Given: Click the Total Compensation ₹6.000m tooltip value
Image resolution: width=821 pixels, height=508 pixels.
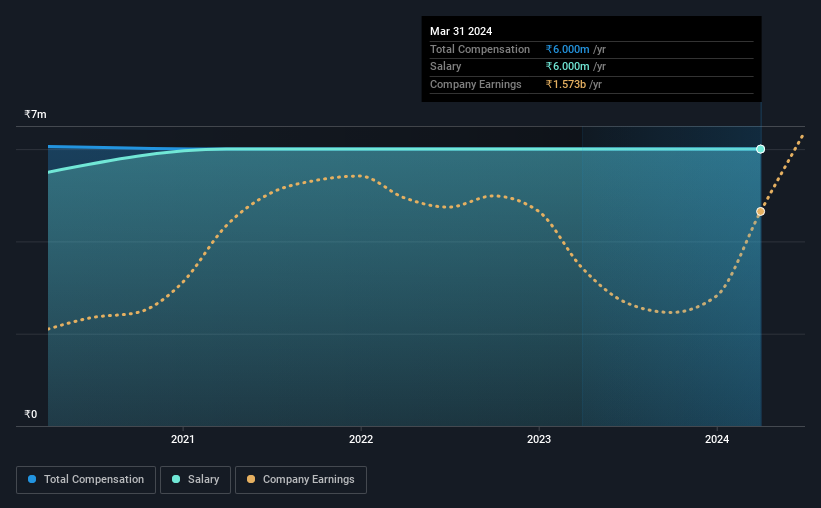Looking at the screenshot, I should [x=568, y=49].
